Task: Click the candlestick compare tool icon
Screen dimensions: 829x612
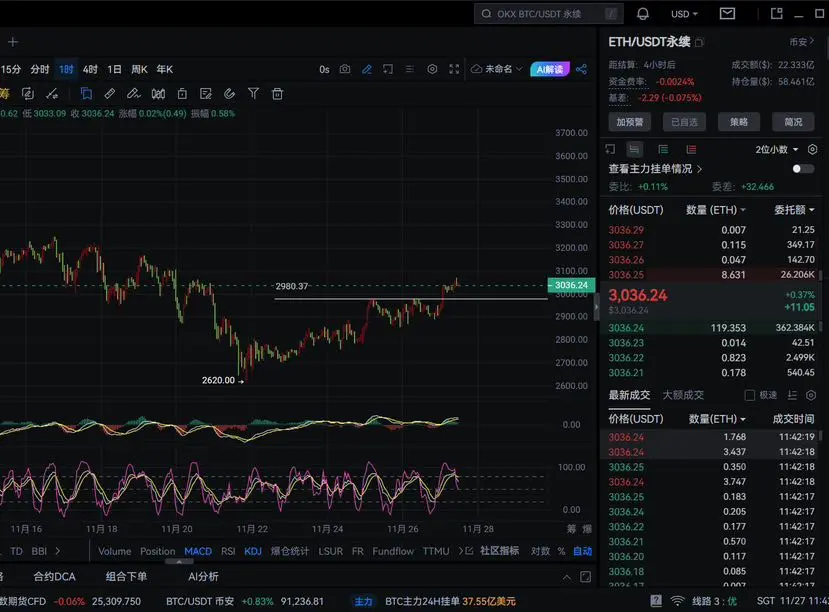Action: coord(158,94)
